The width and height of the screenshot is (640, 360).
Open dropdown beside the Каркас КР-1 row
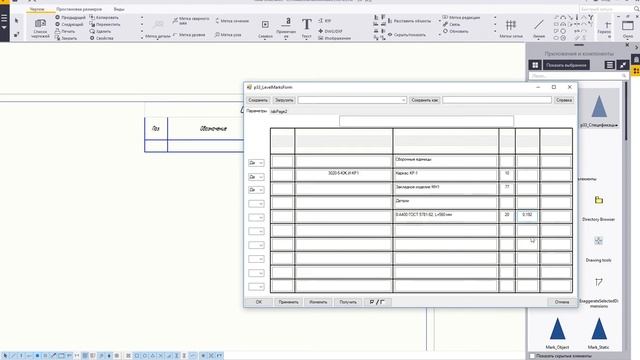point(256,177)
